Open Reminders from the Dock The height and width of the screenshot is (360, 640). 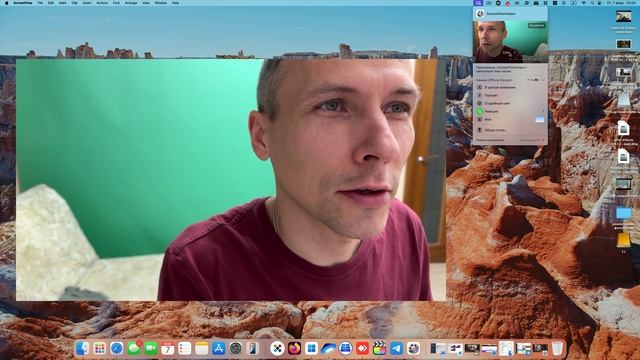(x=184, y=348)
